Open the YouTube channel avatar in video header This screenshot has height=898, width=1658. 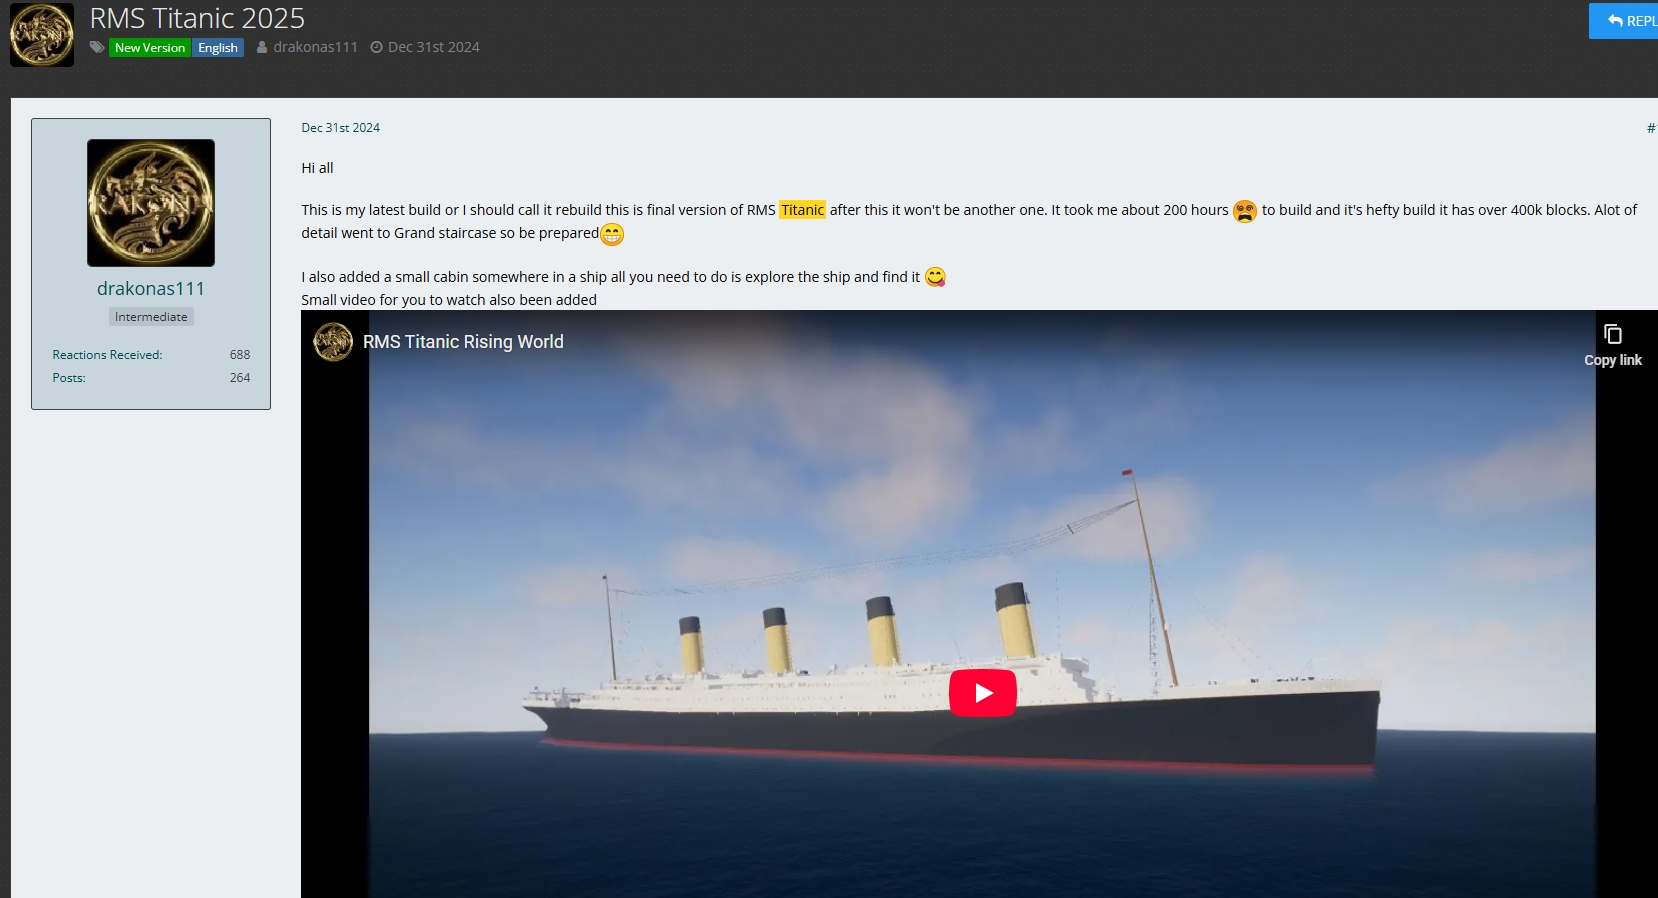pyautogui.click(x=333, y=342)
